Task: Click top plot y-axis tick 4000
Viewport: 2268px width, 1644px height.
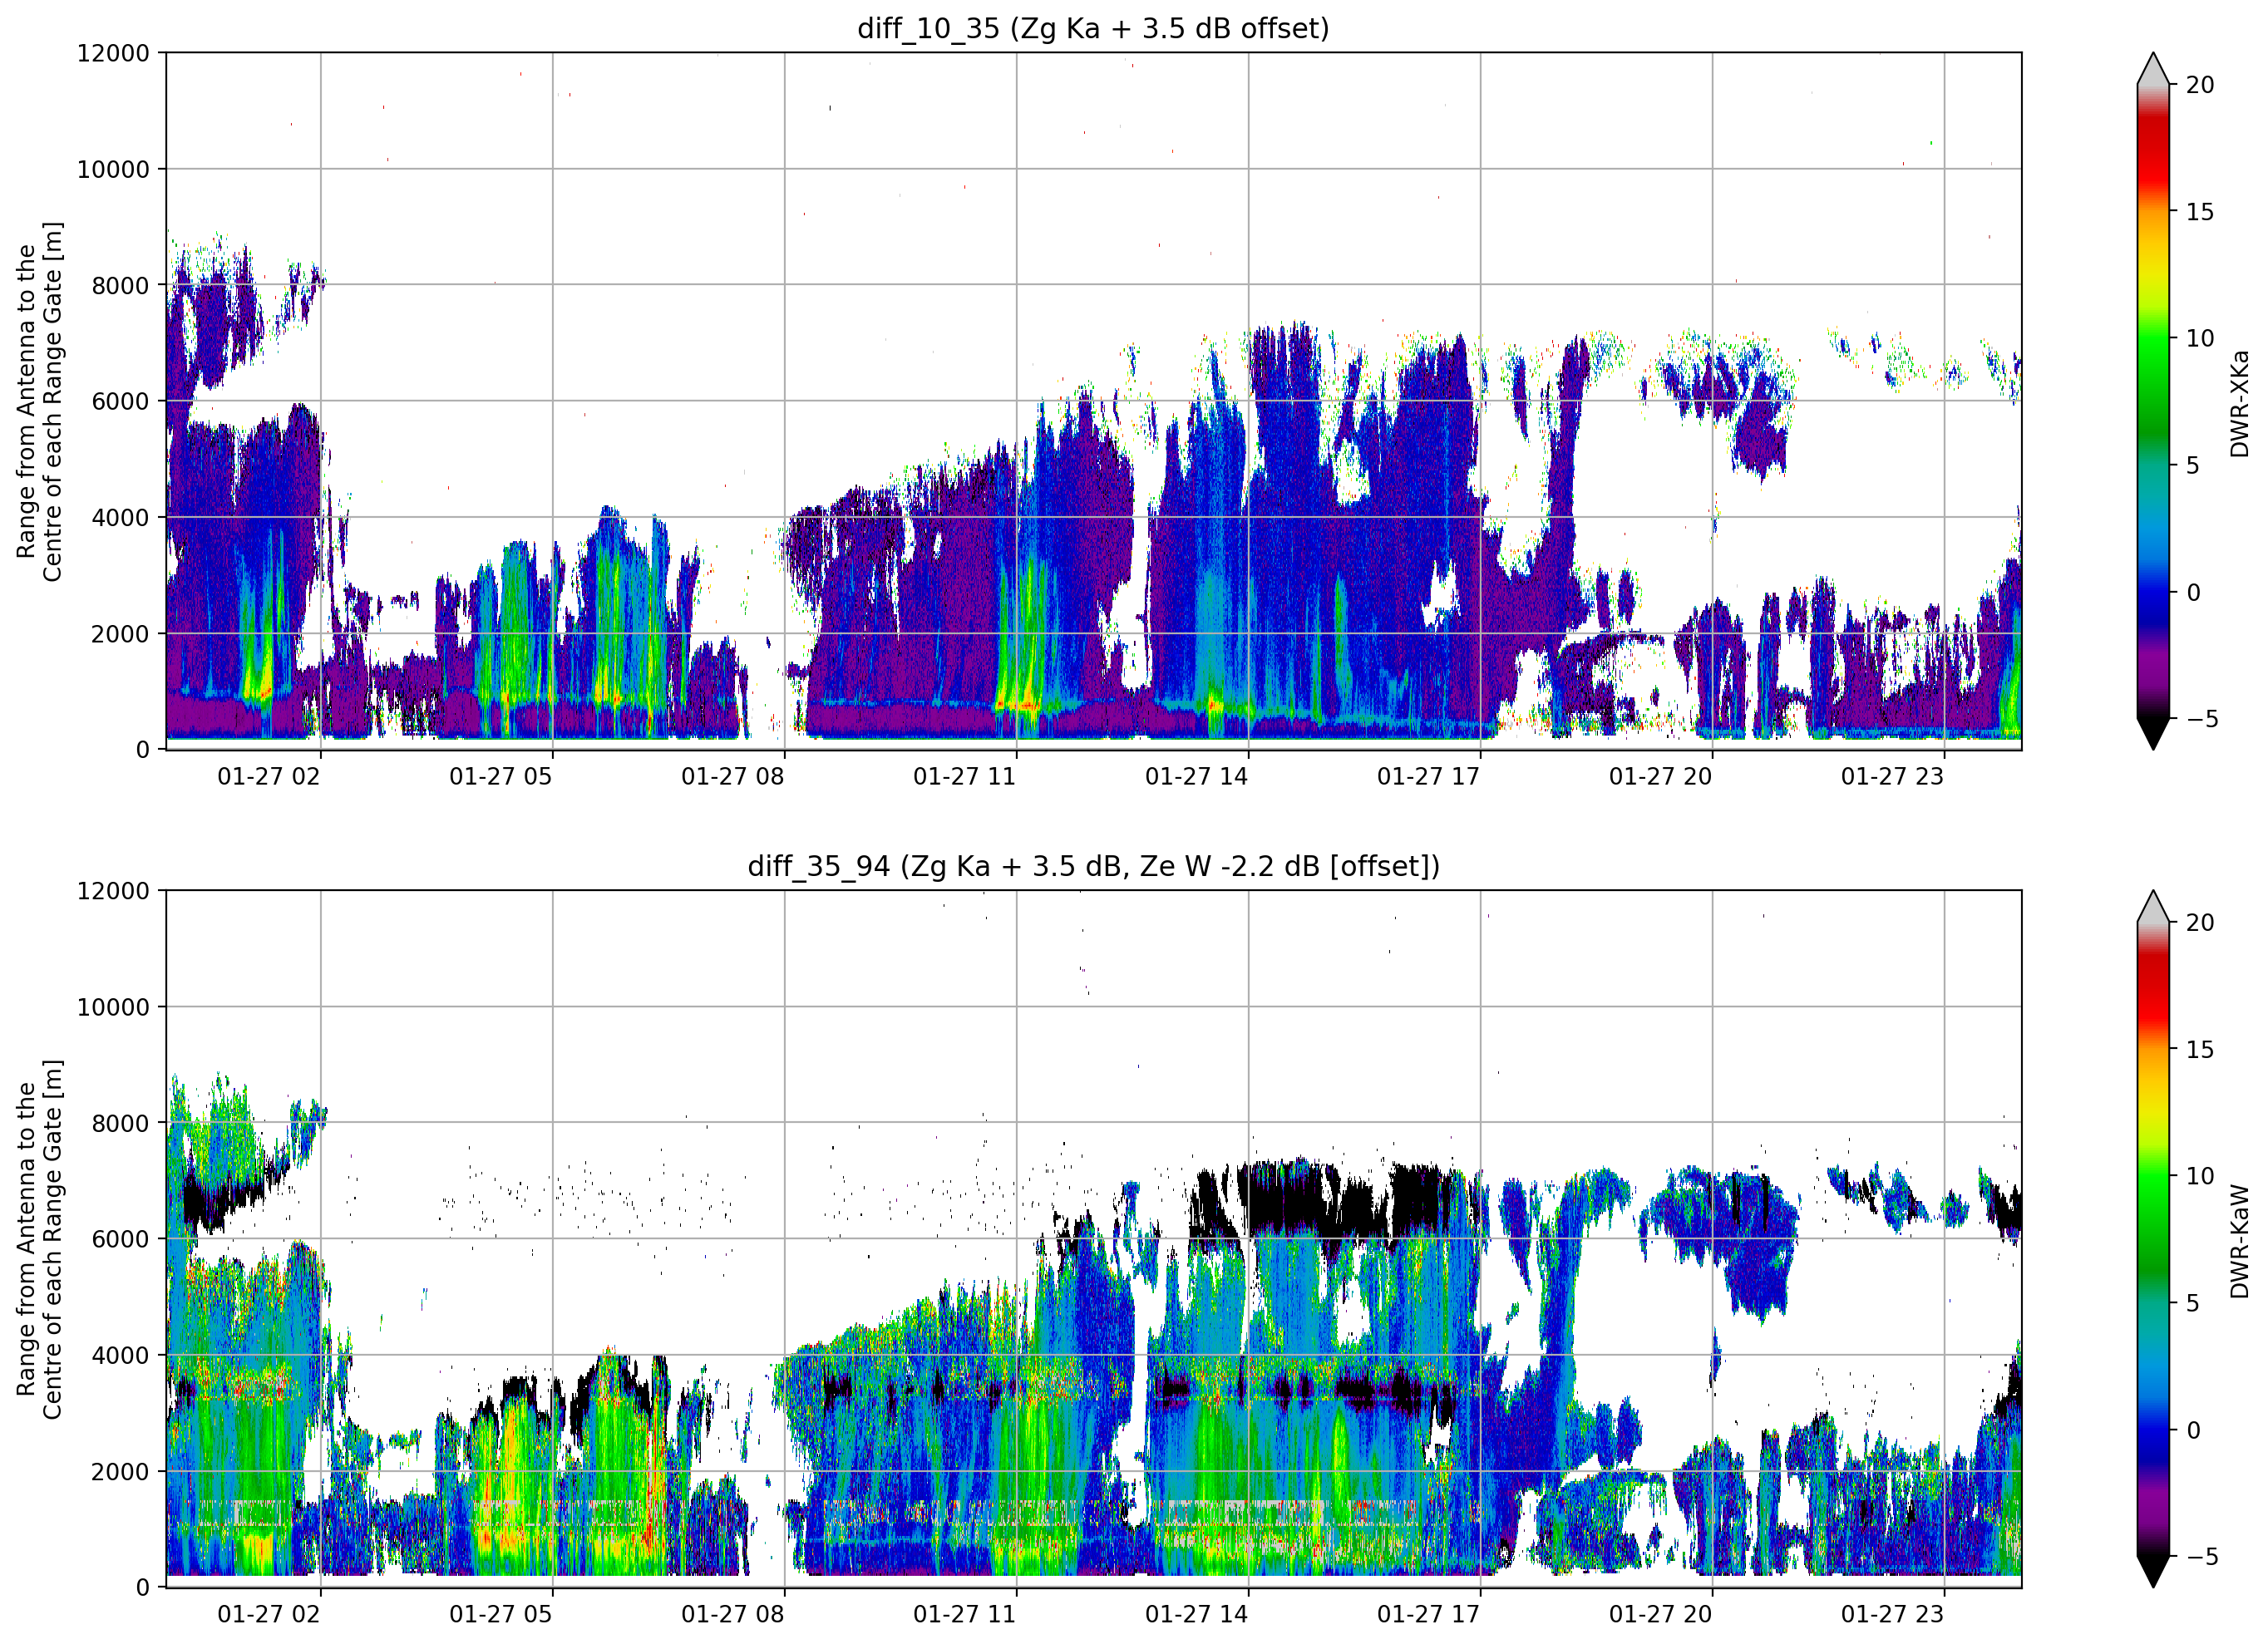Action: pos(121,518)
